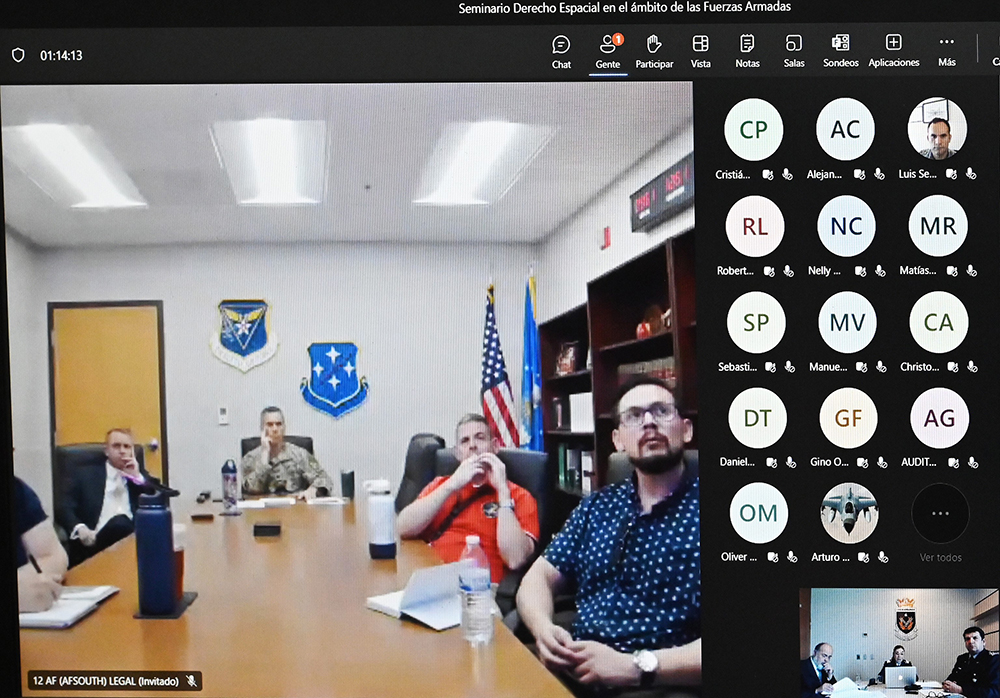Click the 12 AF (AFSOUTH) LEGAL name label

click(106, 681)
